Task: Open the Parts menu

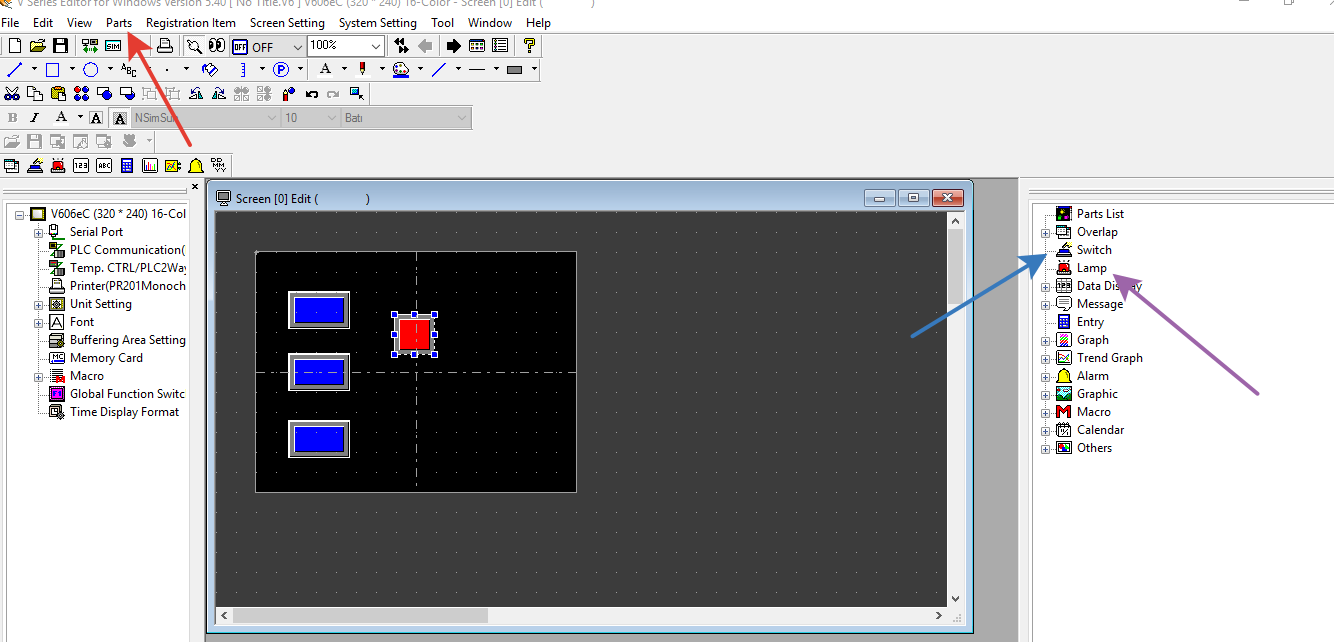Action: [119, 22]
